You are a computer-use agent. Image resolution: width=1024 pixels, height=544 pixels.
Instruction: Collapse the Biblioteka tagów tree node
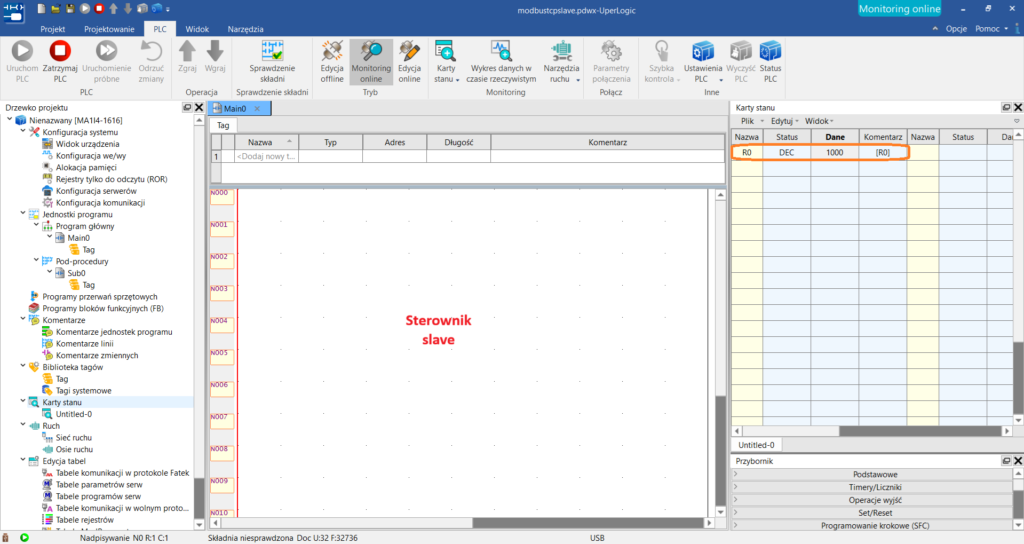tap(23, 366)
